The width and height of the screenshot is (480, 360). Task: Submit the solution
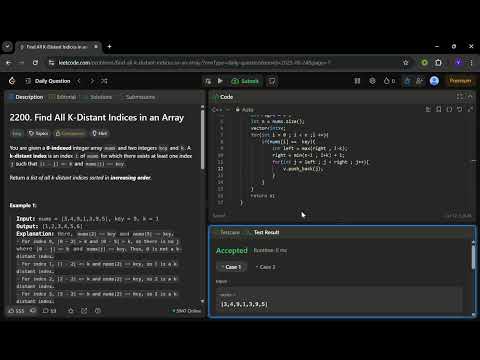coord(245,81)
